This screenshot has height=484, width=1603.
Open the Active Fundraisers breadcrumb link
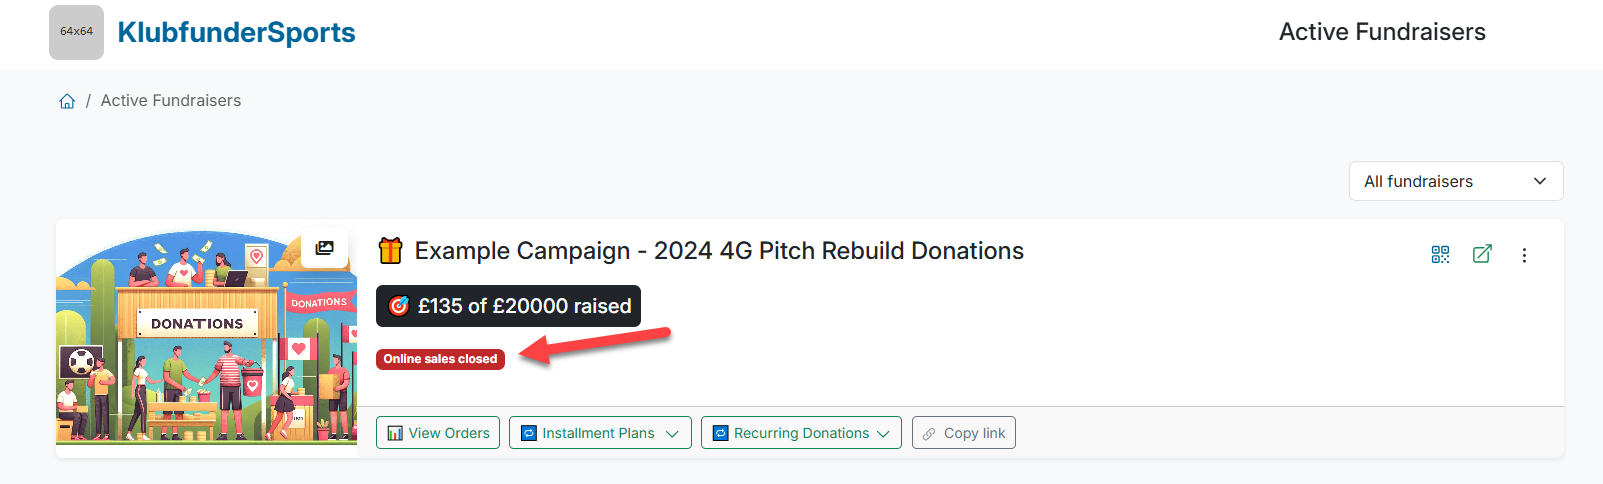click(x=171, y=101)
